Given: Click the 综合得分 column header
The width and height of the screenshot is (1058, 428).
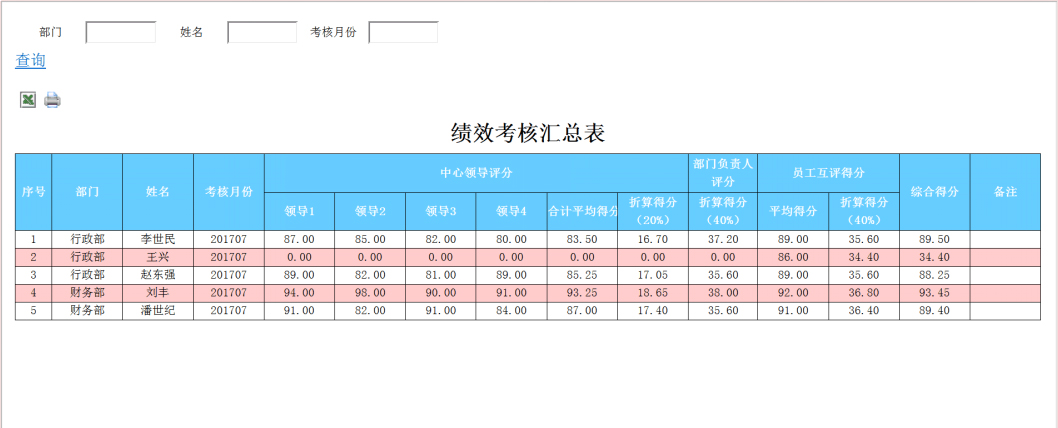Looking at the screenshot, I should (933, 191).
